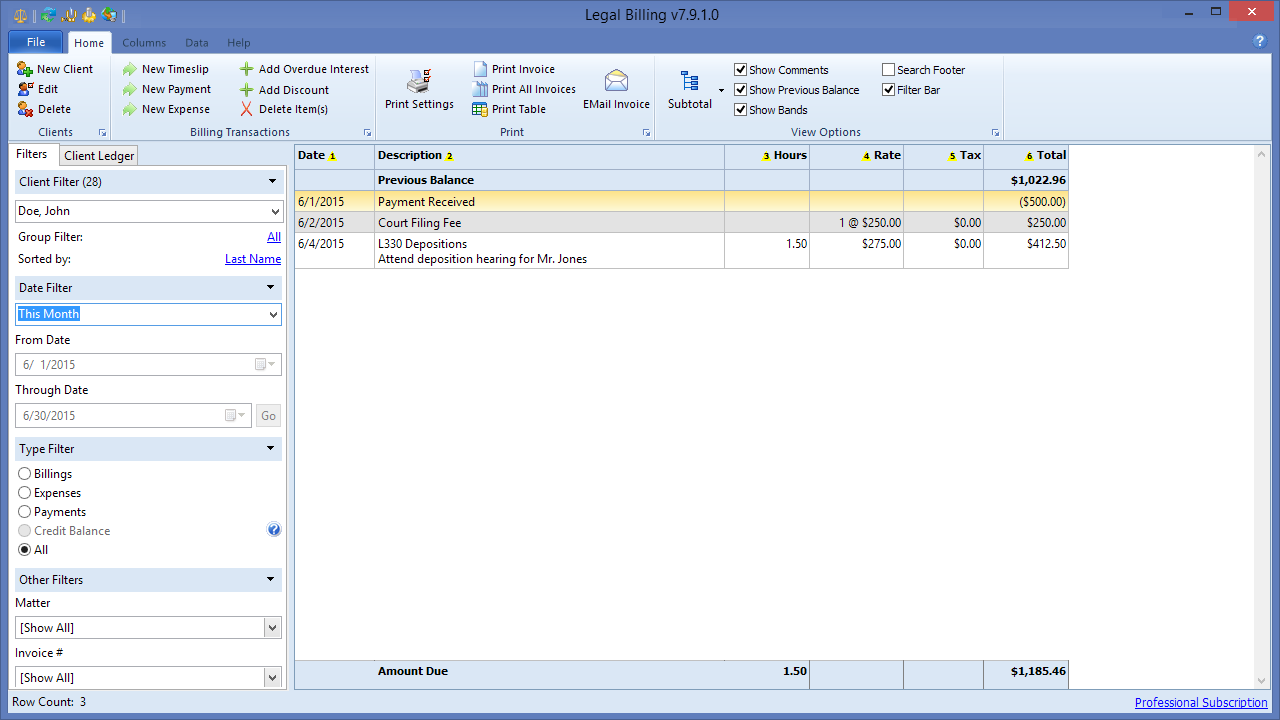Open Billing Transactions dialog launcher
Viewport: 1280px width, 720px height.
367,133
